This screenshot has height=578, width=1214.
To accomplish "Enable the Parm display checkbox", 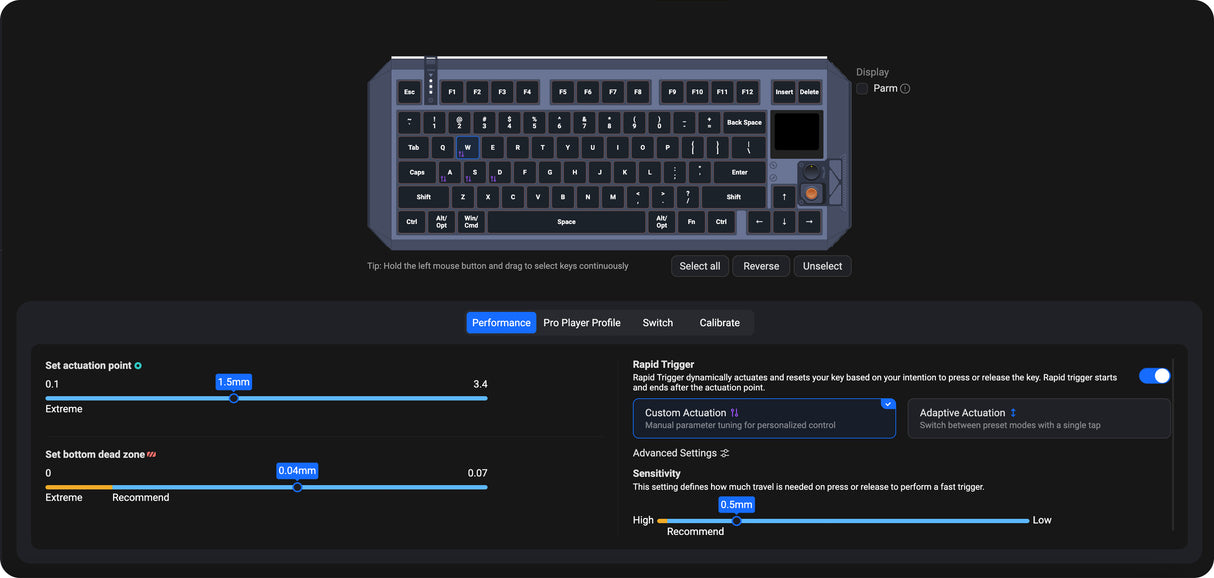I will (x=862, y=89).
